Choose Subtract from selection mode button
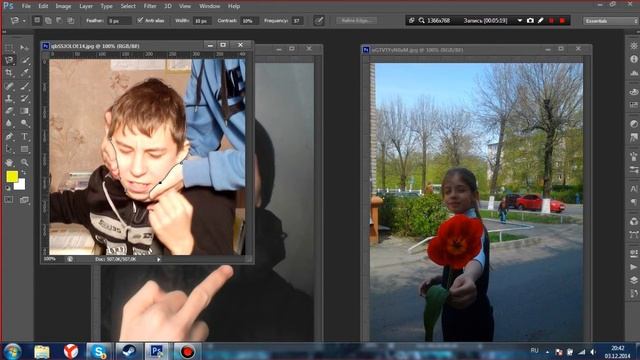640x360 pixels. [59, 20]
